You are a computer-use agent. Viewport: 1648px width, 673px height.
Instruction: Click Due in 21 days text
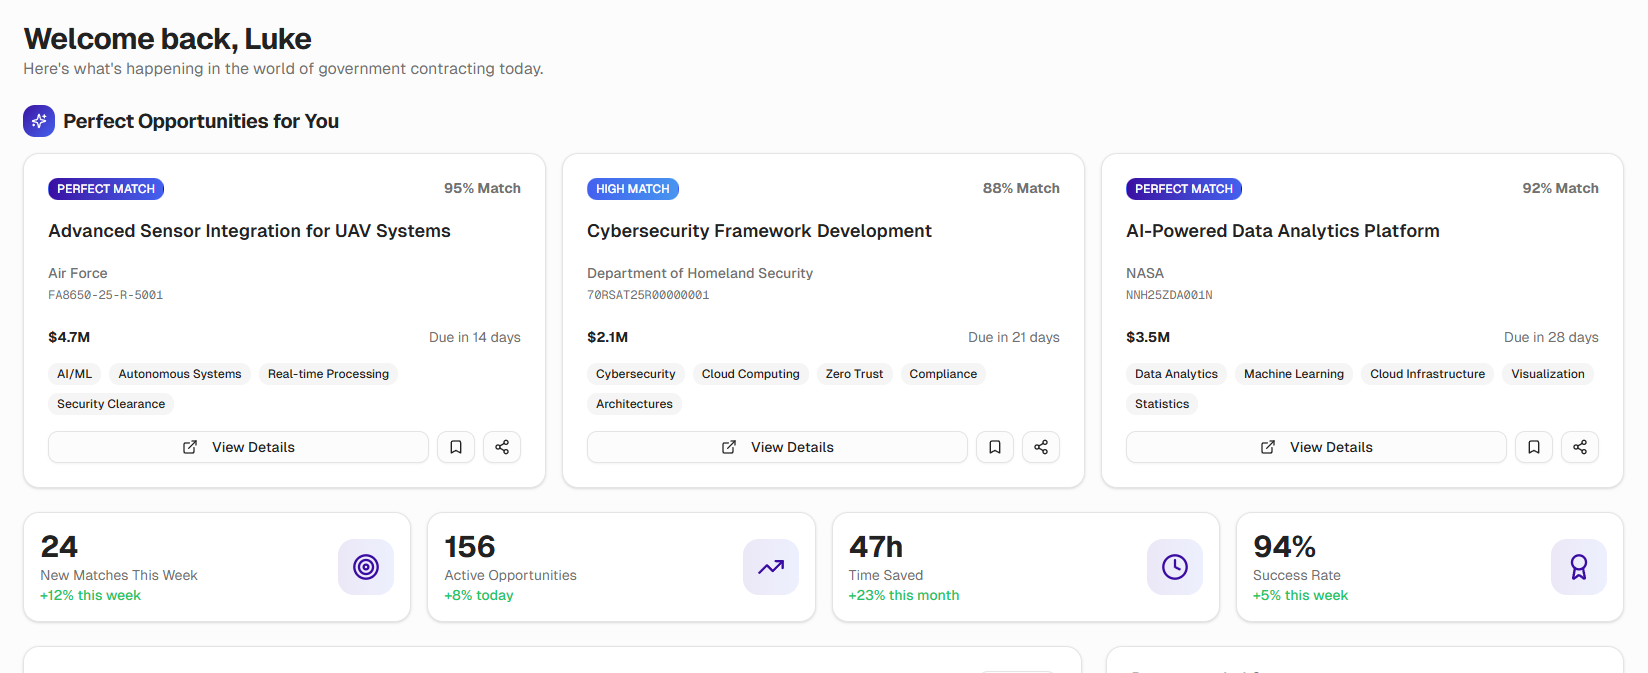tap(1014, 337)
